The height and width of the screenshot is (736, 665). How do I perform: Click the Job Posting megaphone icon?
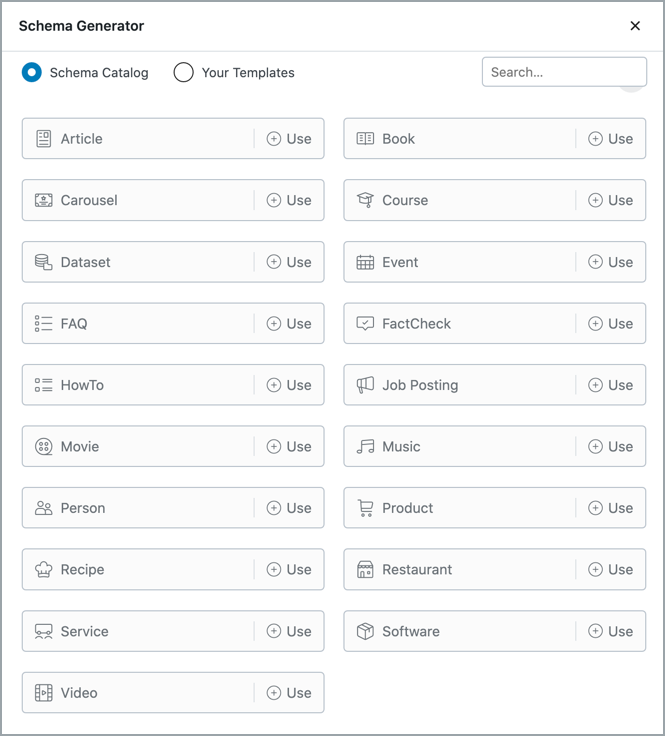pos(365,385)
